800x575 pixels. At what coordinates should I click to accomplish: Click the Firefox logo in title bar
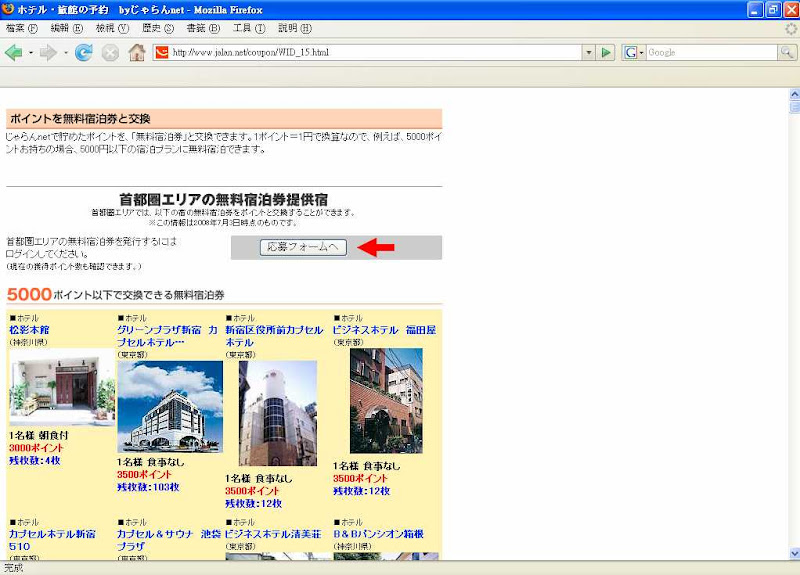8,9
